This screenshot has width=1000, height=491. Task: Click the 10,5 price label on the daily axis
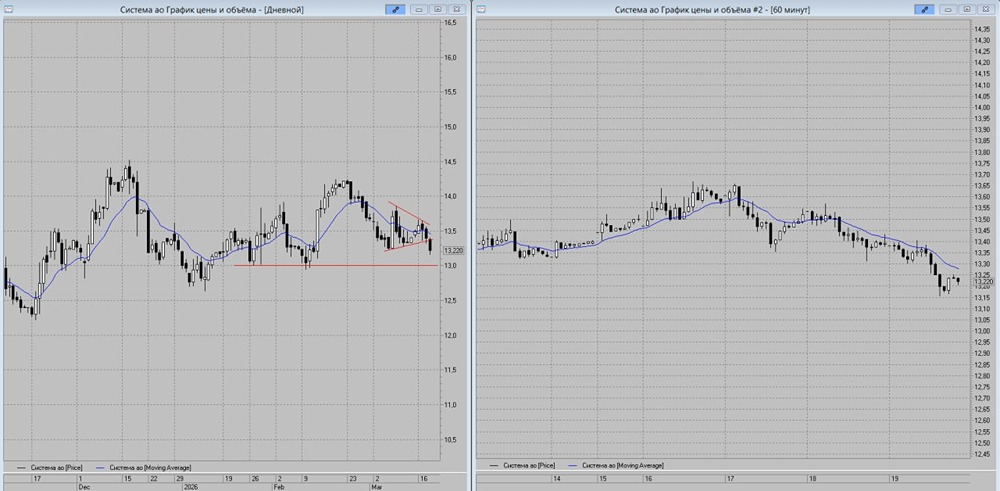450,439
